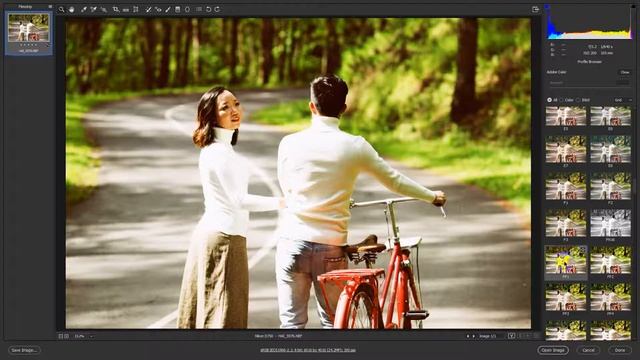
Task: Select the Hand tool
Action: pos(71,9)
